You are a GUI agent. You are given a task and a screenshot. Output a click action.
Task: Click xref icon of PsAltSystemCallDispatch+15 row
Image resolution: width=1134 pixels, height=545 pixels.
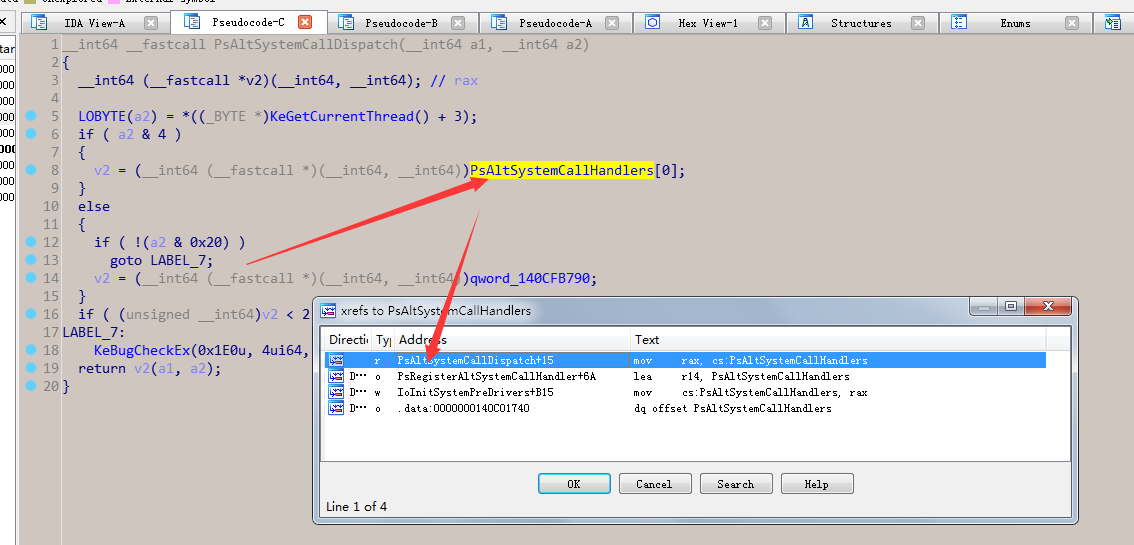[336, 360]
